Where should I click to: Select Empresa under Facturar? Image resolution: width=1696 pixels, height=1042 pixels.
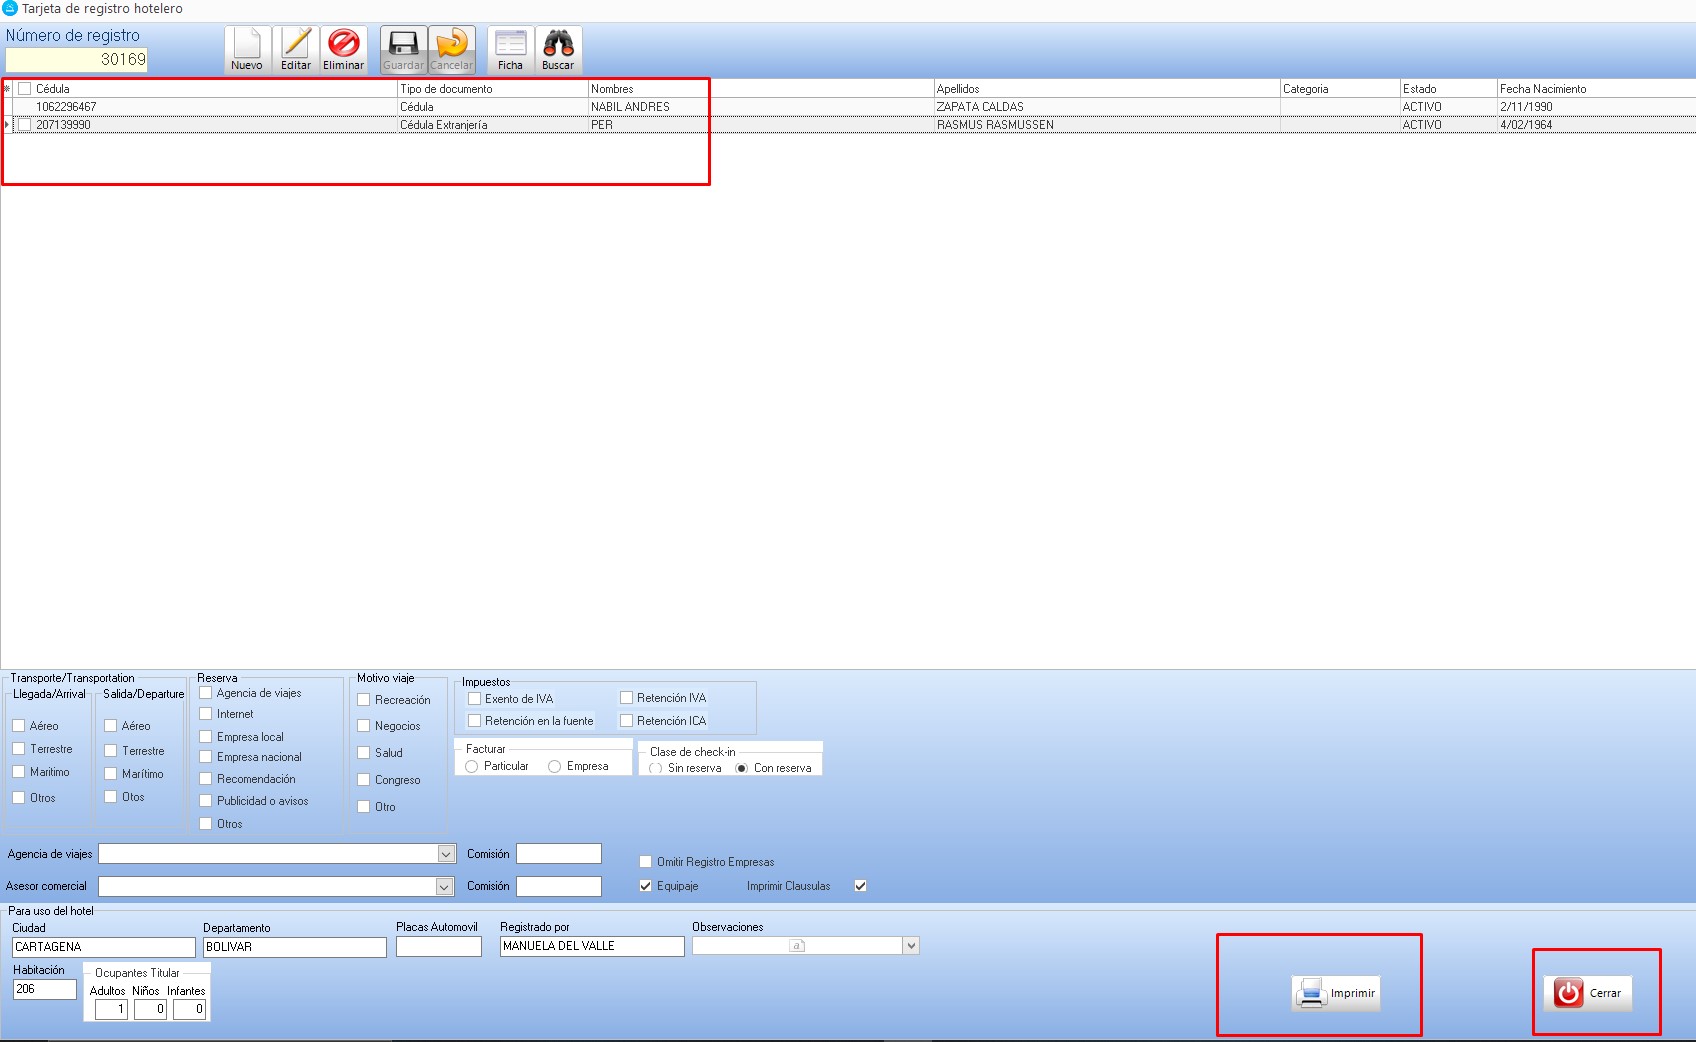point(554,766)
